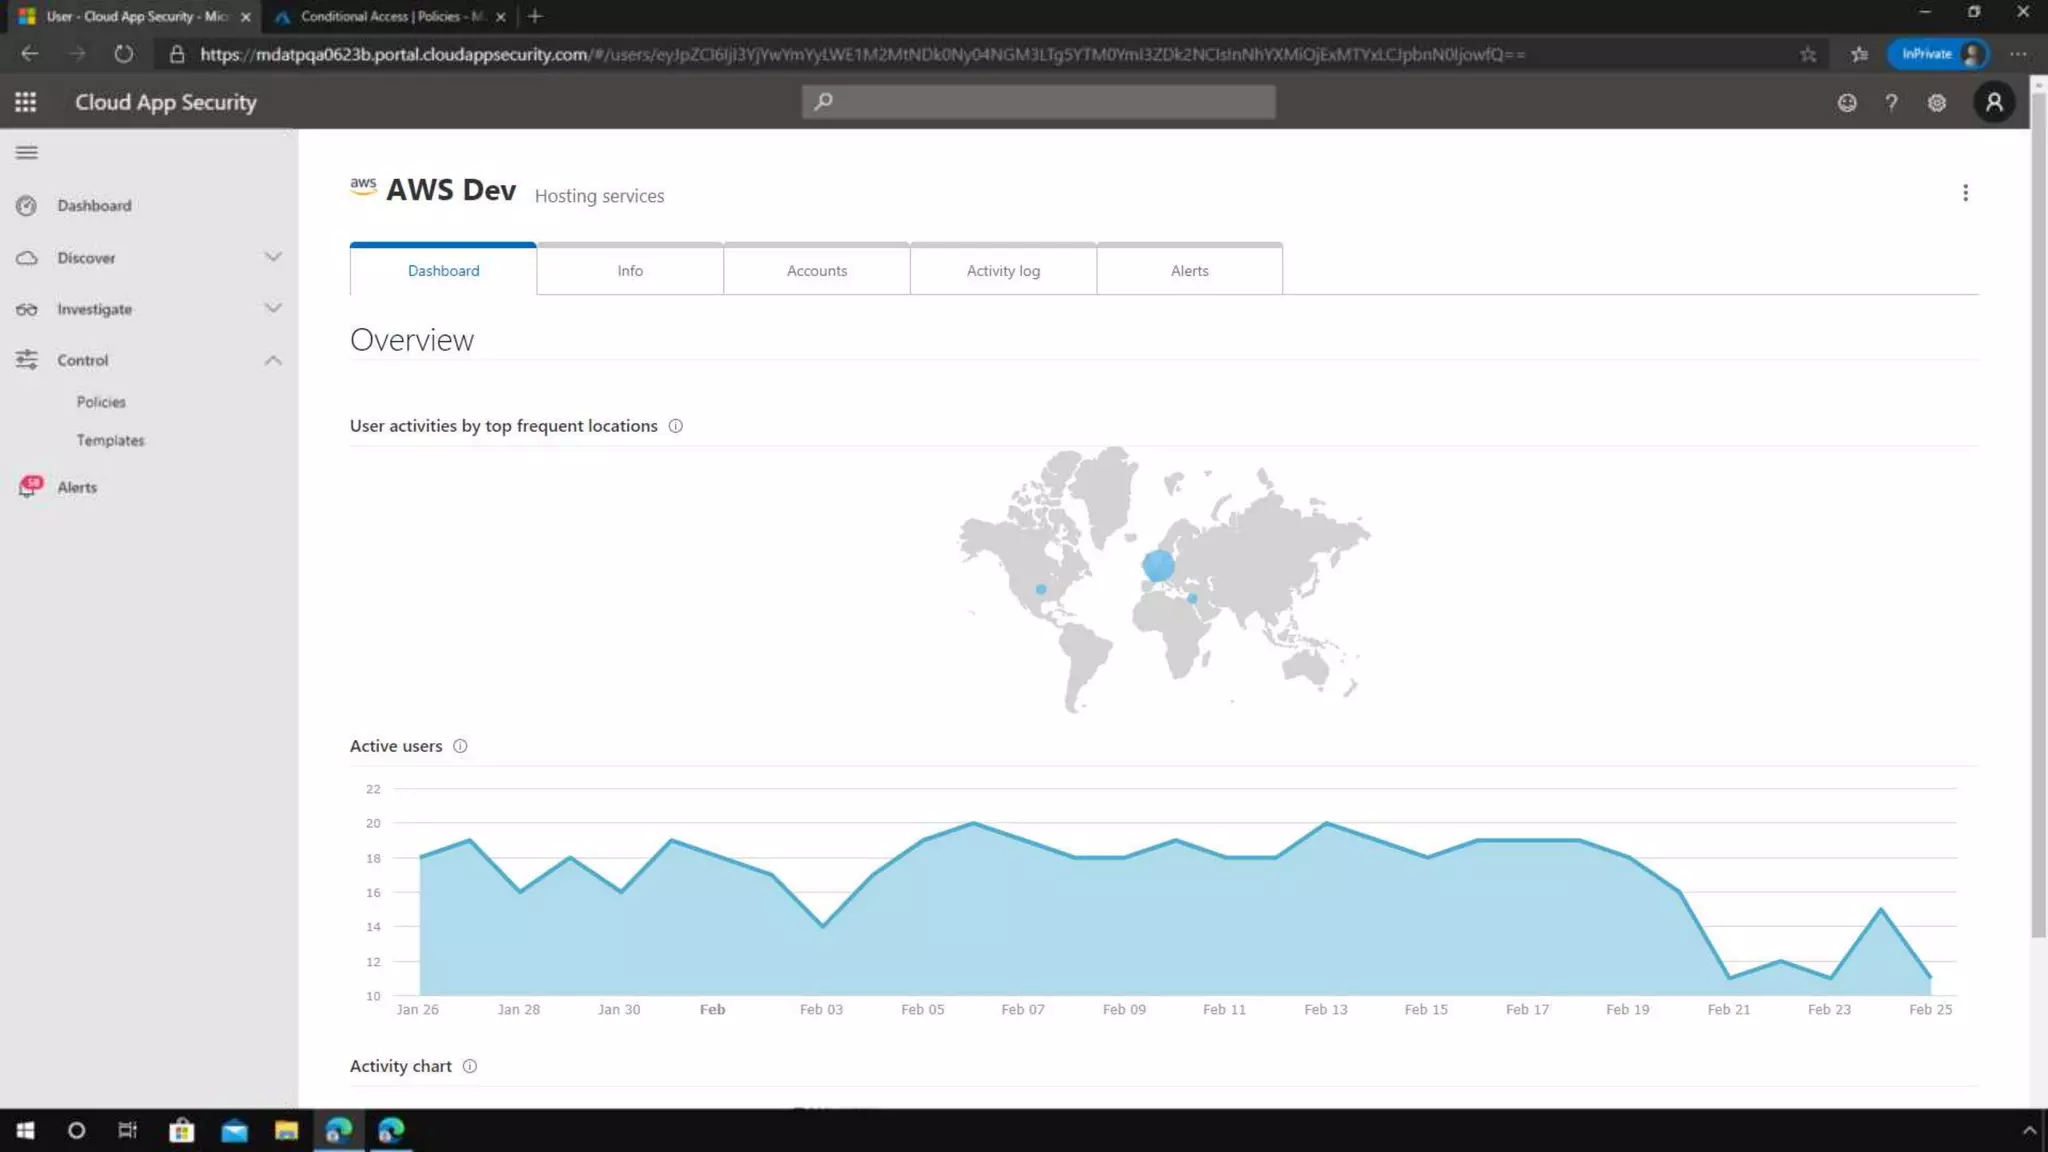
Task: Open the help question mark icon
Action: pos(1891,102)
